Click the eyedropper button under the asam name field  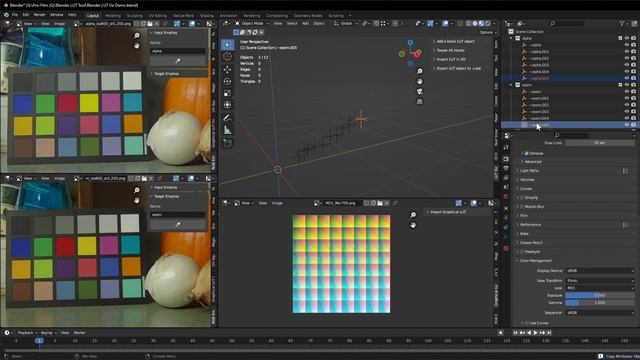[178, 224]
